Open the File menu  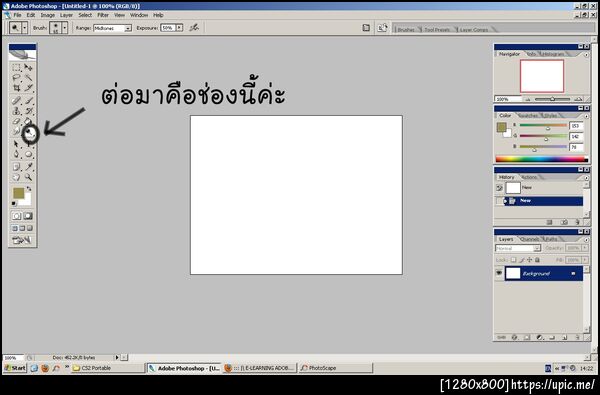point(17,15)
